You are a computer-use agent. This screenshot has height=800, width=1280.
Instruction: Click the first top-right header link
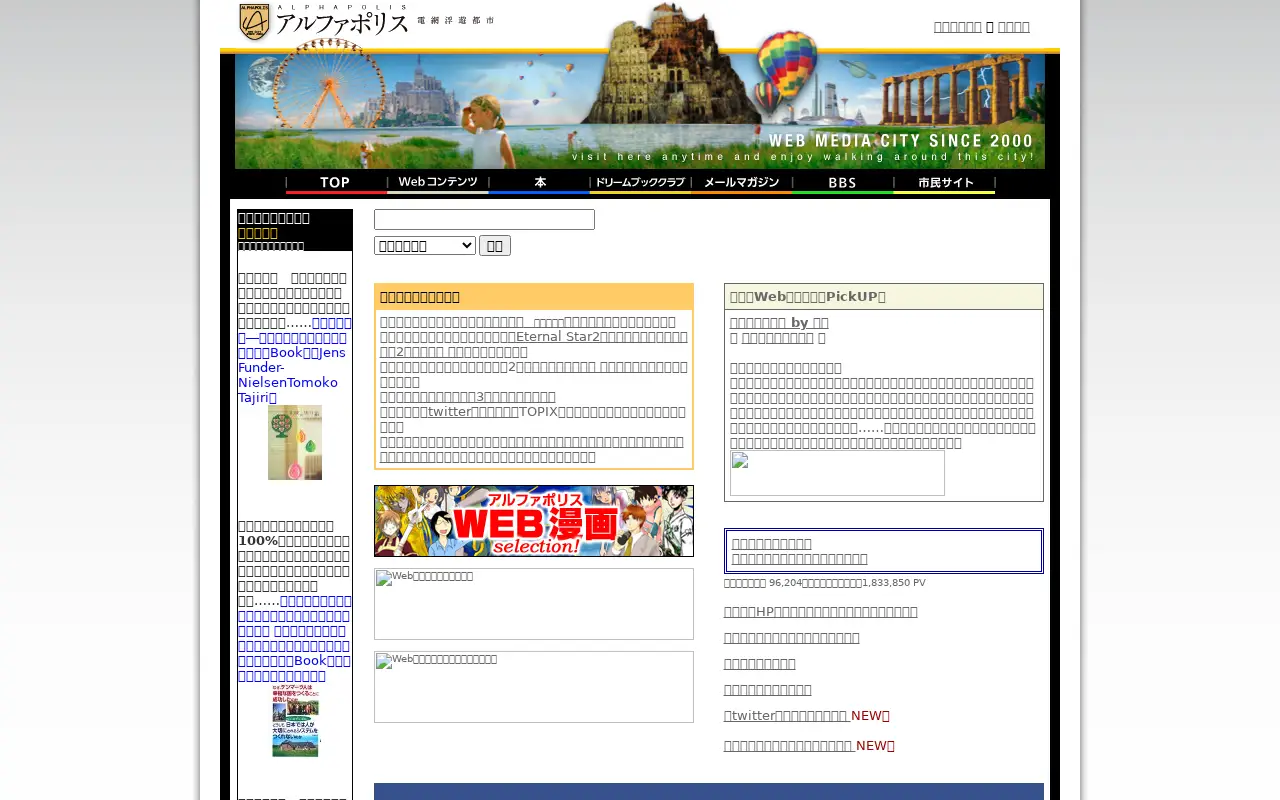pos(957,27)
